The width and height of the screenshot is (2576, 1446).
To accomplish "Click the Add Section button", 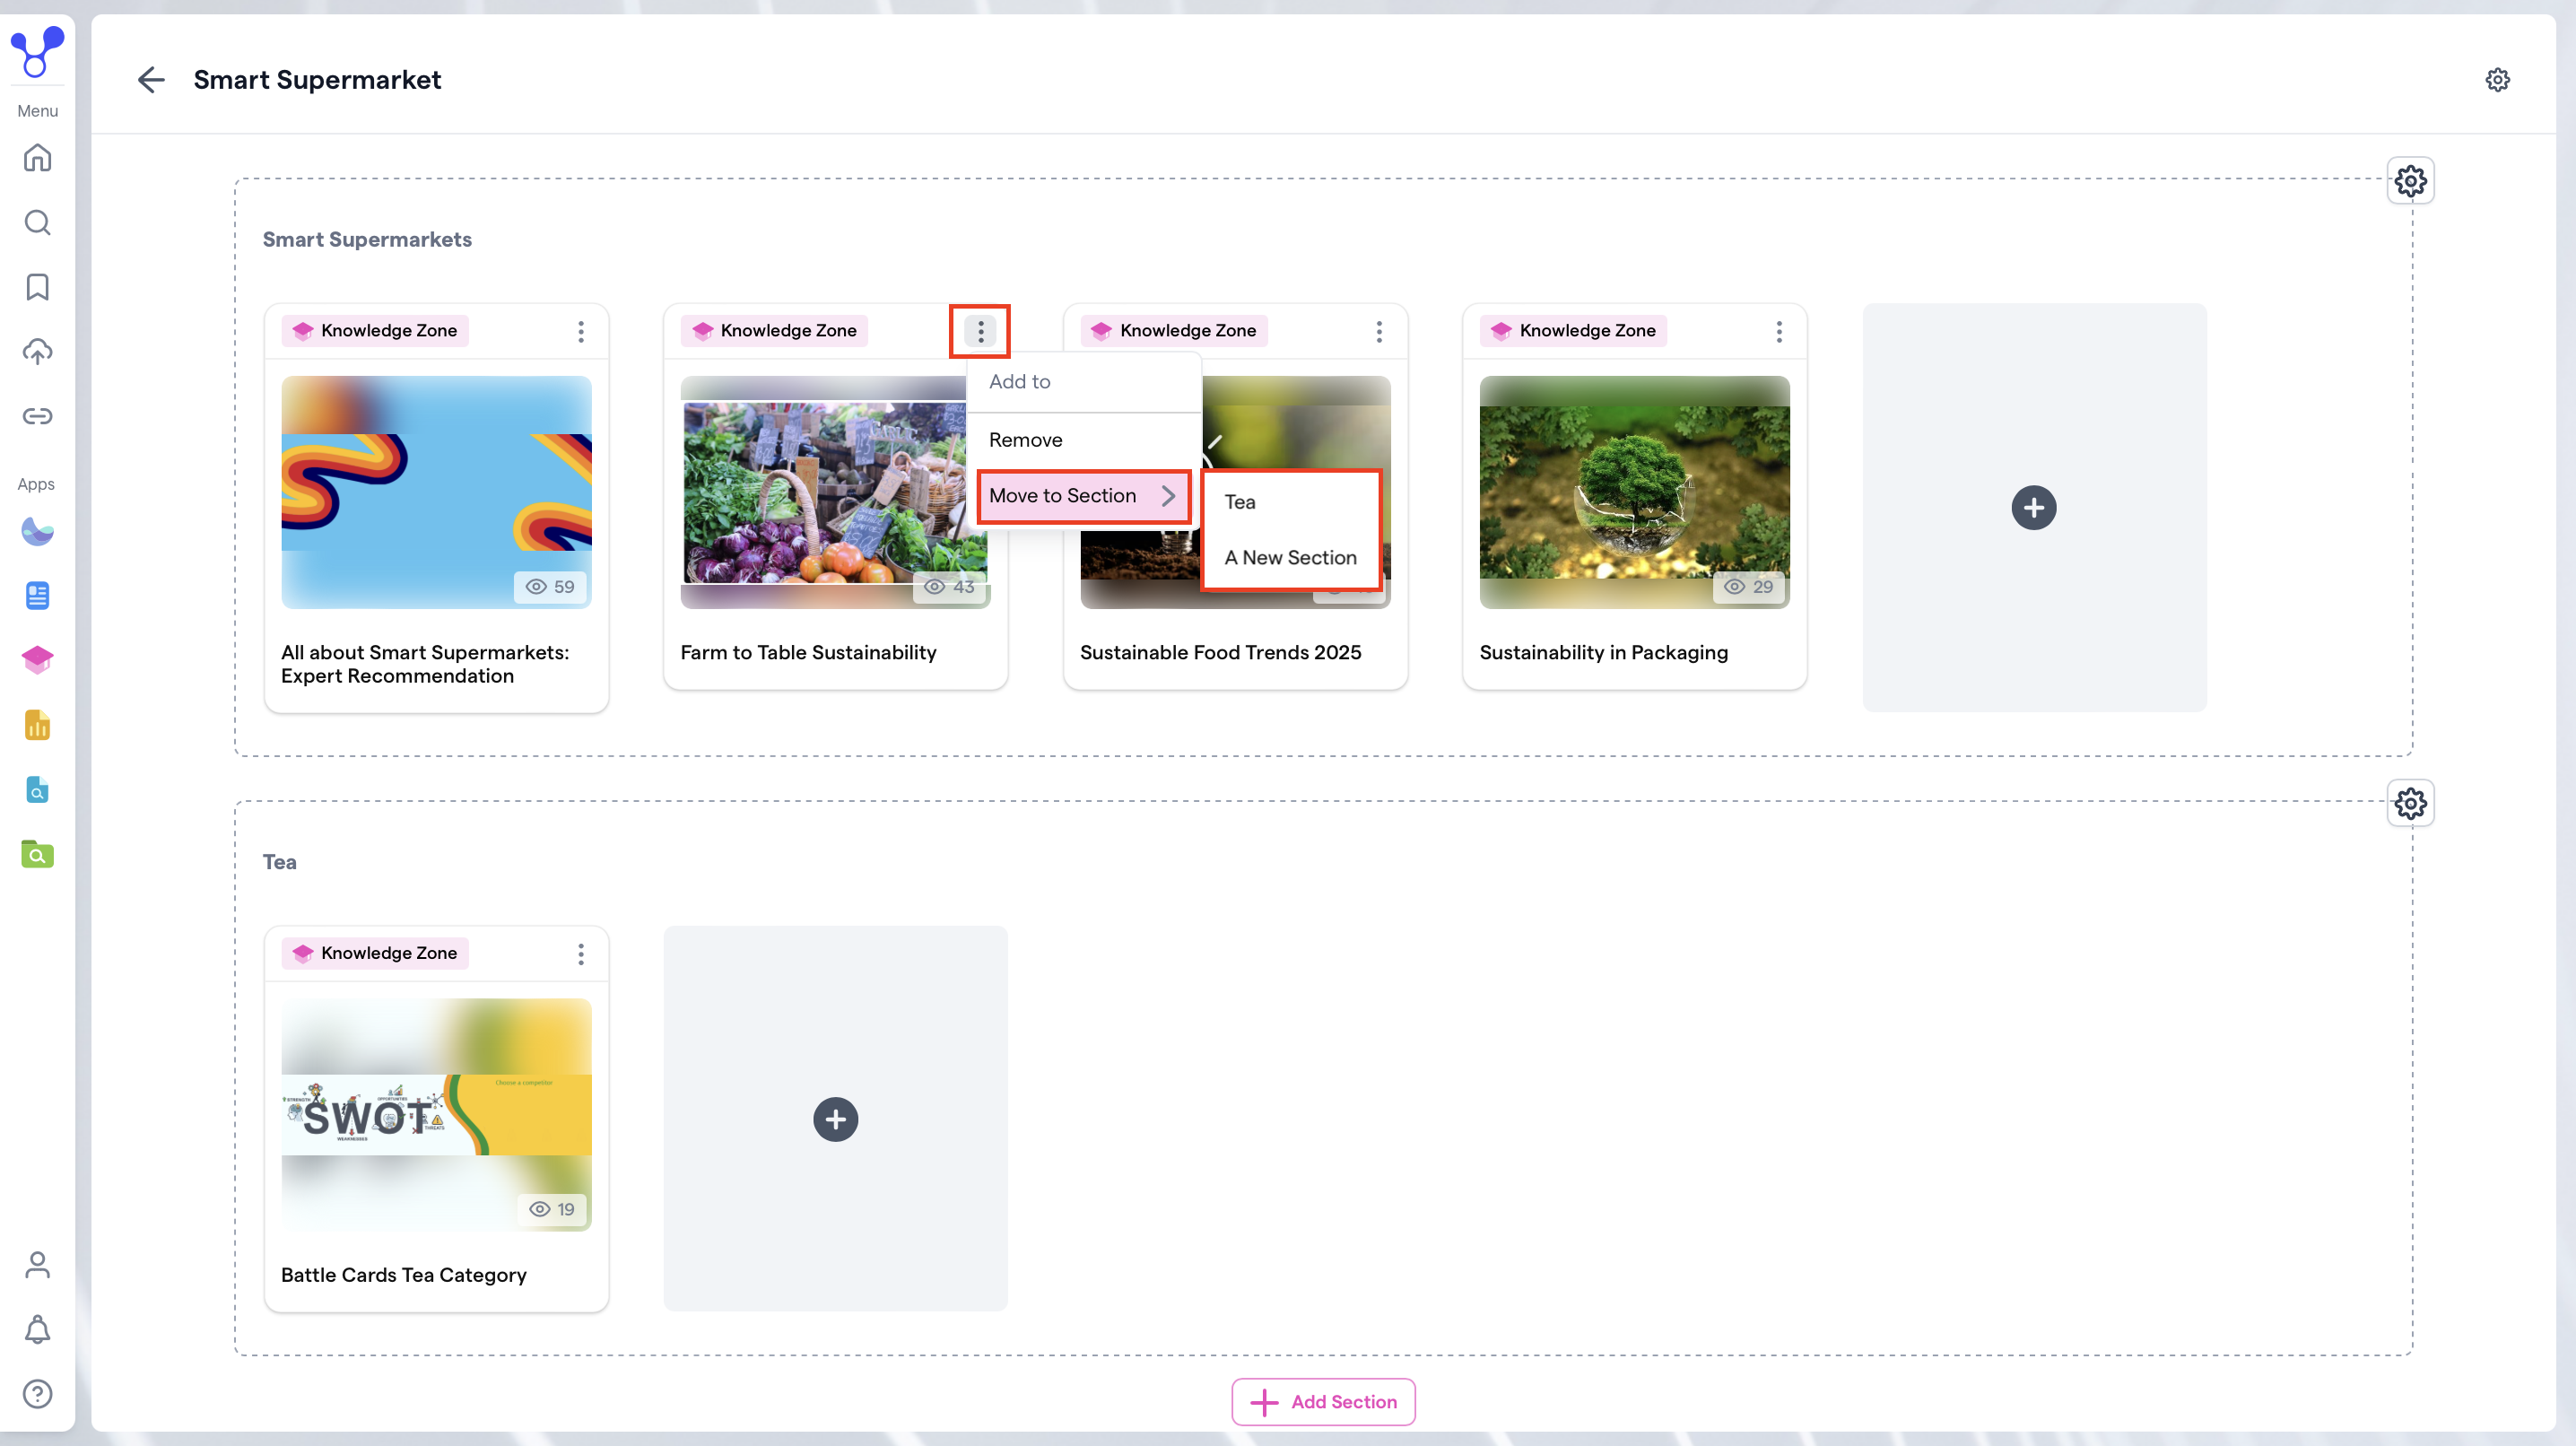I will coord(1323,1402).
